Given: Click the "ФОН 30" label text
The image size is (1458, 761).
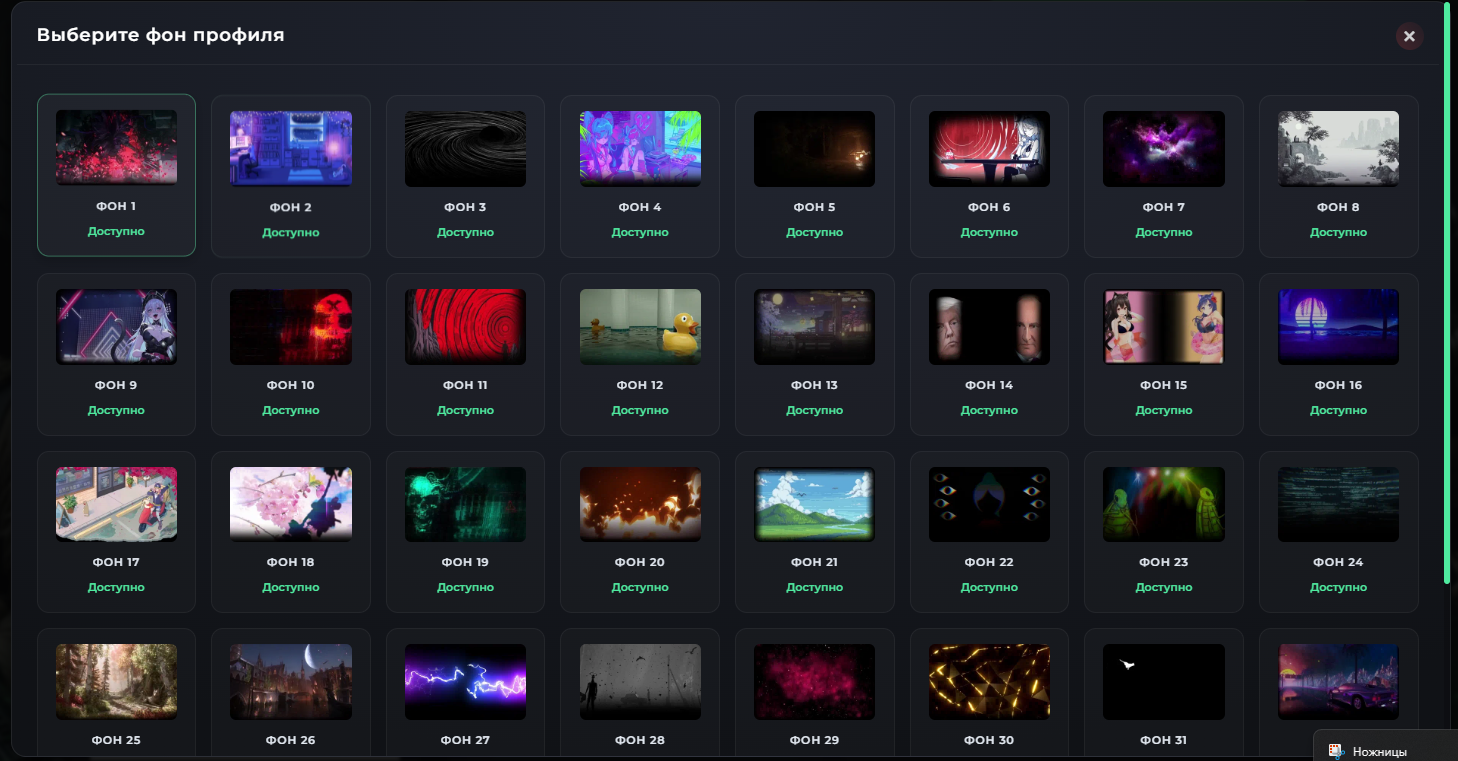Looking at the screenshot, I should point(989,740).
